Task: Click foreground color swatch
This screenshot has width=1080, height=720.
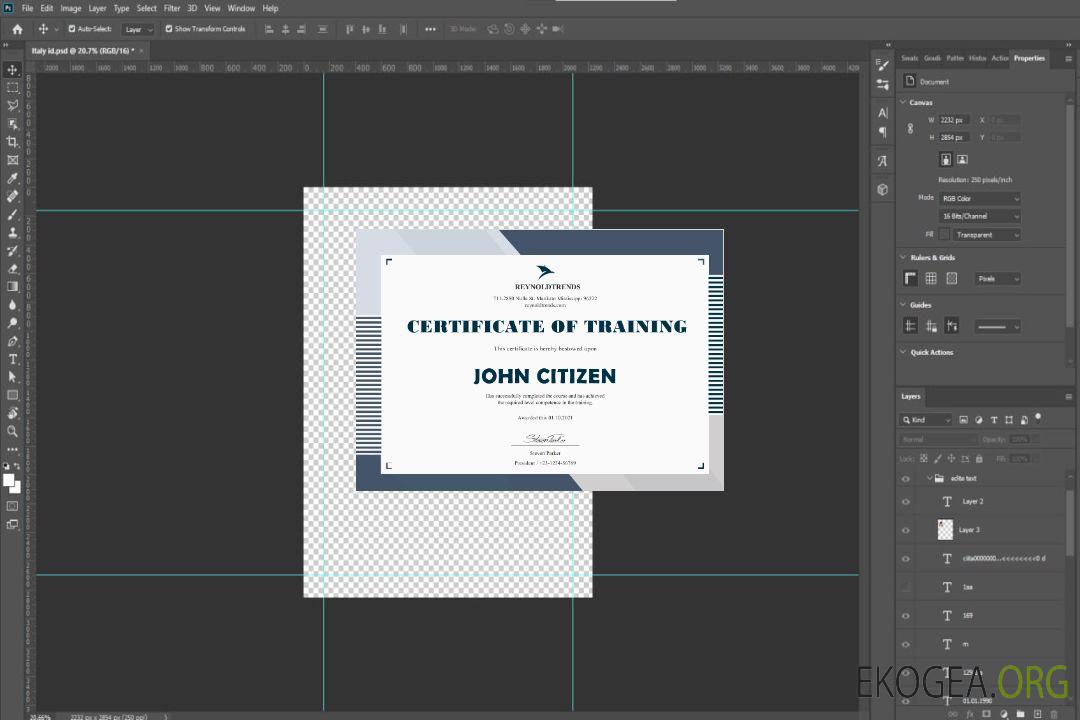Action: 8,480
